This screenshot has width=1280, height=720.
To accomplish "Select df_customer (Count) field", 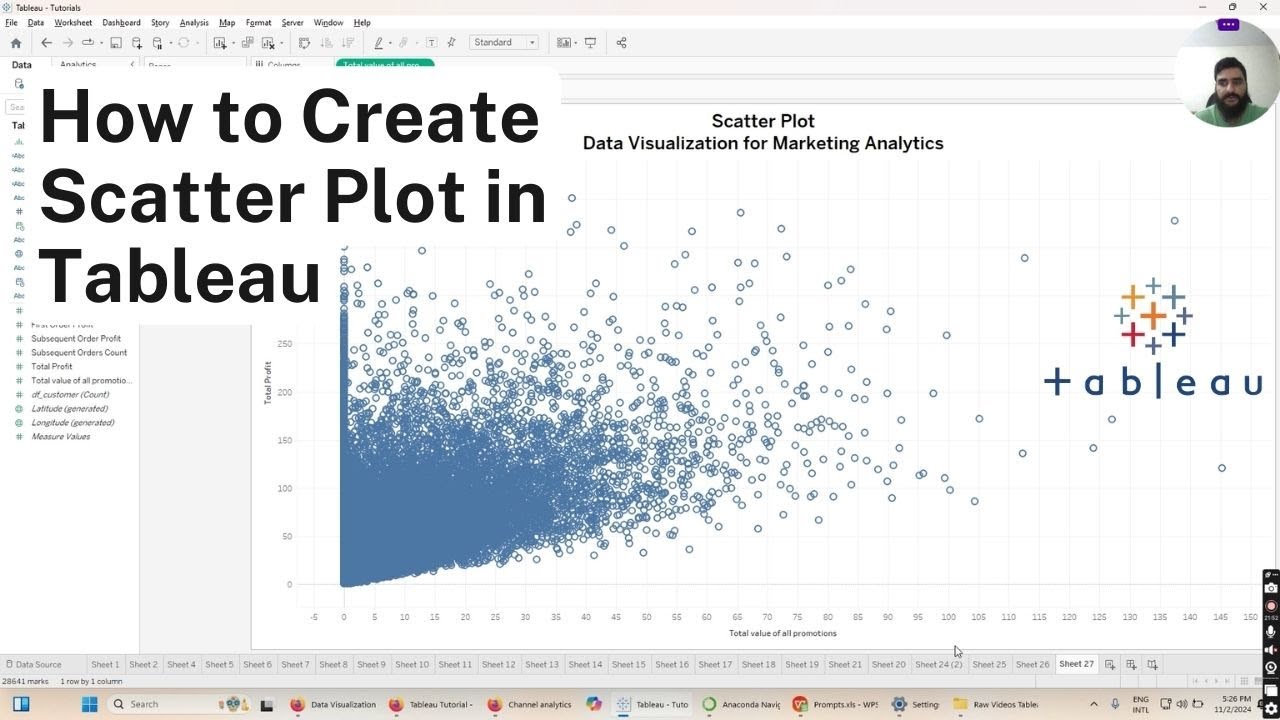I will tap(70, 395).
